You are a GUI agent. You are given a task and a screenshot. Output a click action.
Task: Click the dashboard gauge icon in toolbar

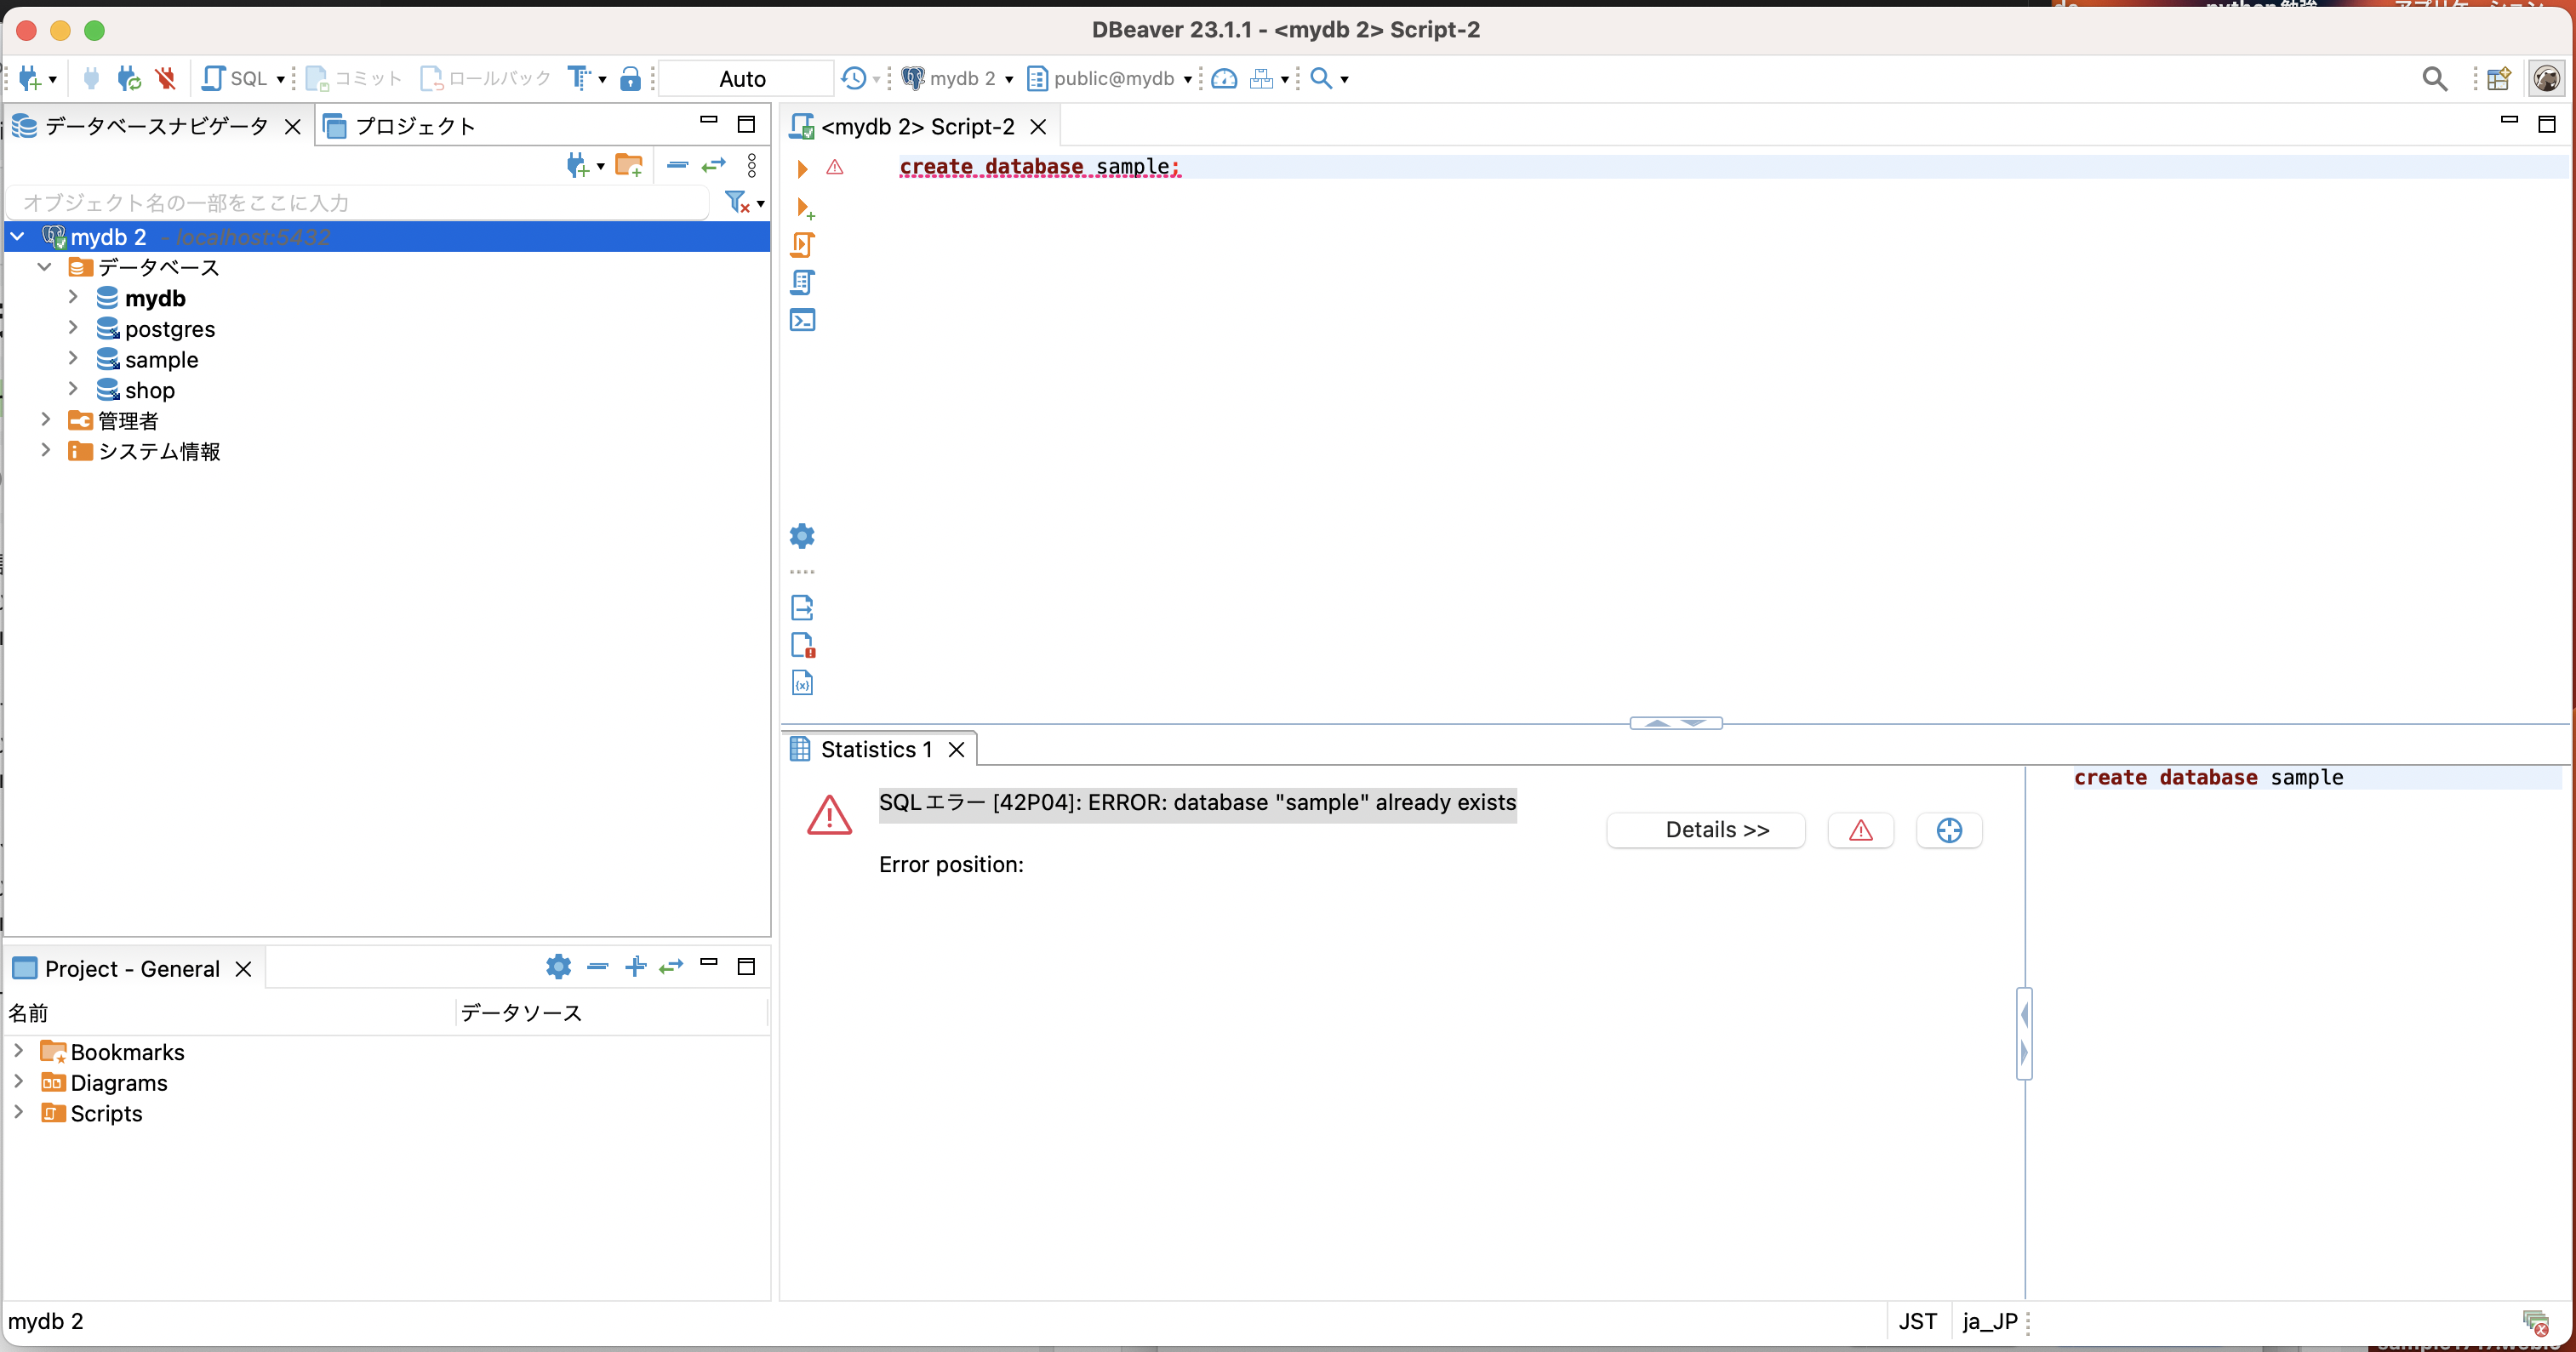click(x=1224, y=78)
